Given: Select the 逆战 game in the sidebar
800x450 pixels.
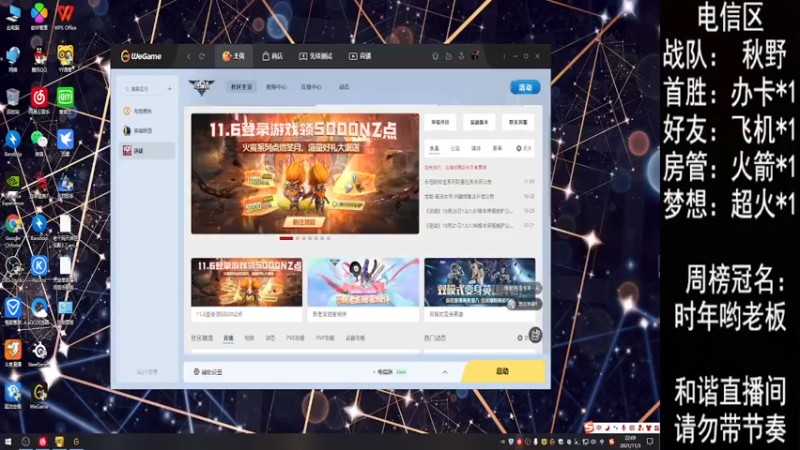Looking at the screenshot, I should (147, 151).
